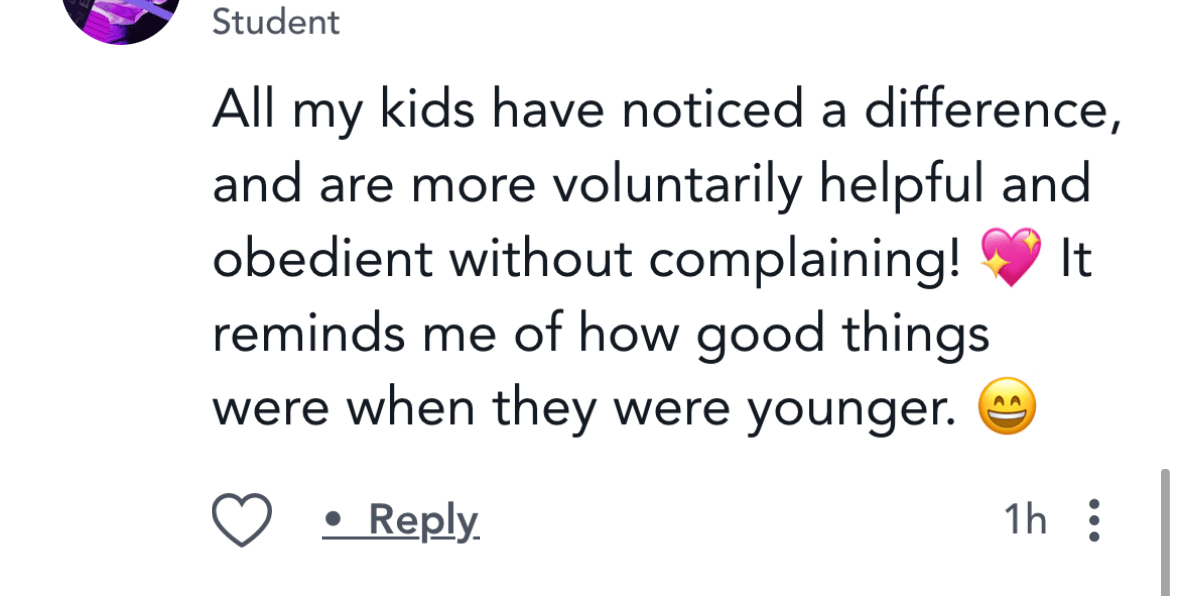Screen dimensions: 1179x596
Task: Click the word "complaining!" in the comment
Action: click(x=806, y=260)
